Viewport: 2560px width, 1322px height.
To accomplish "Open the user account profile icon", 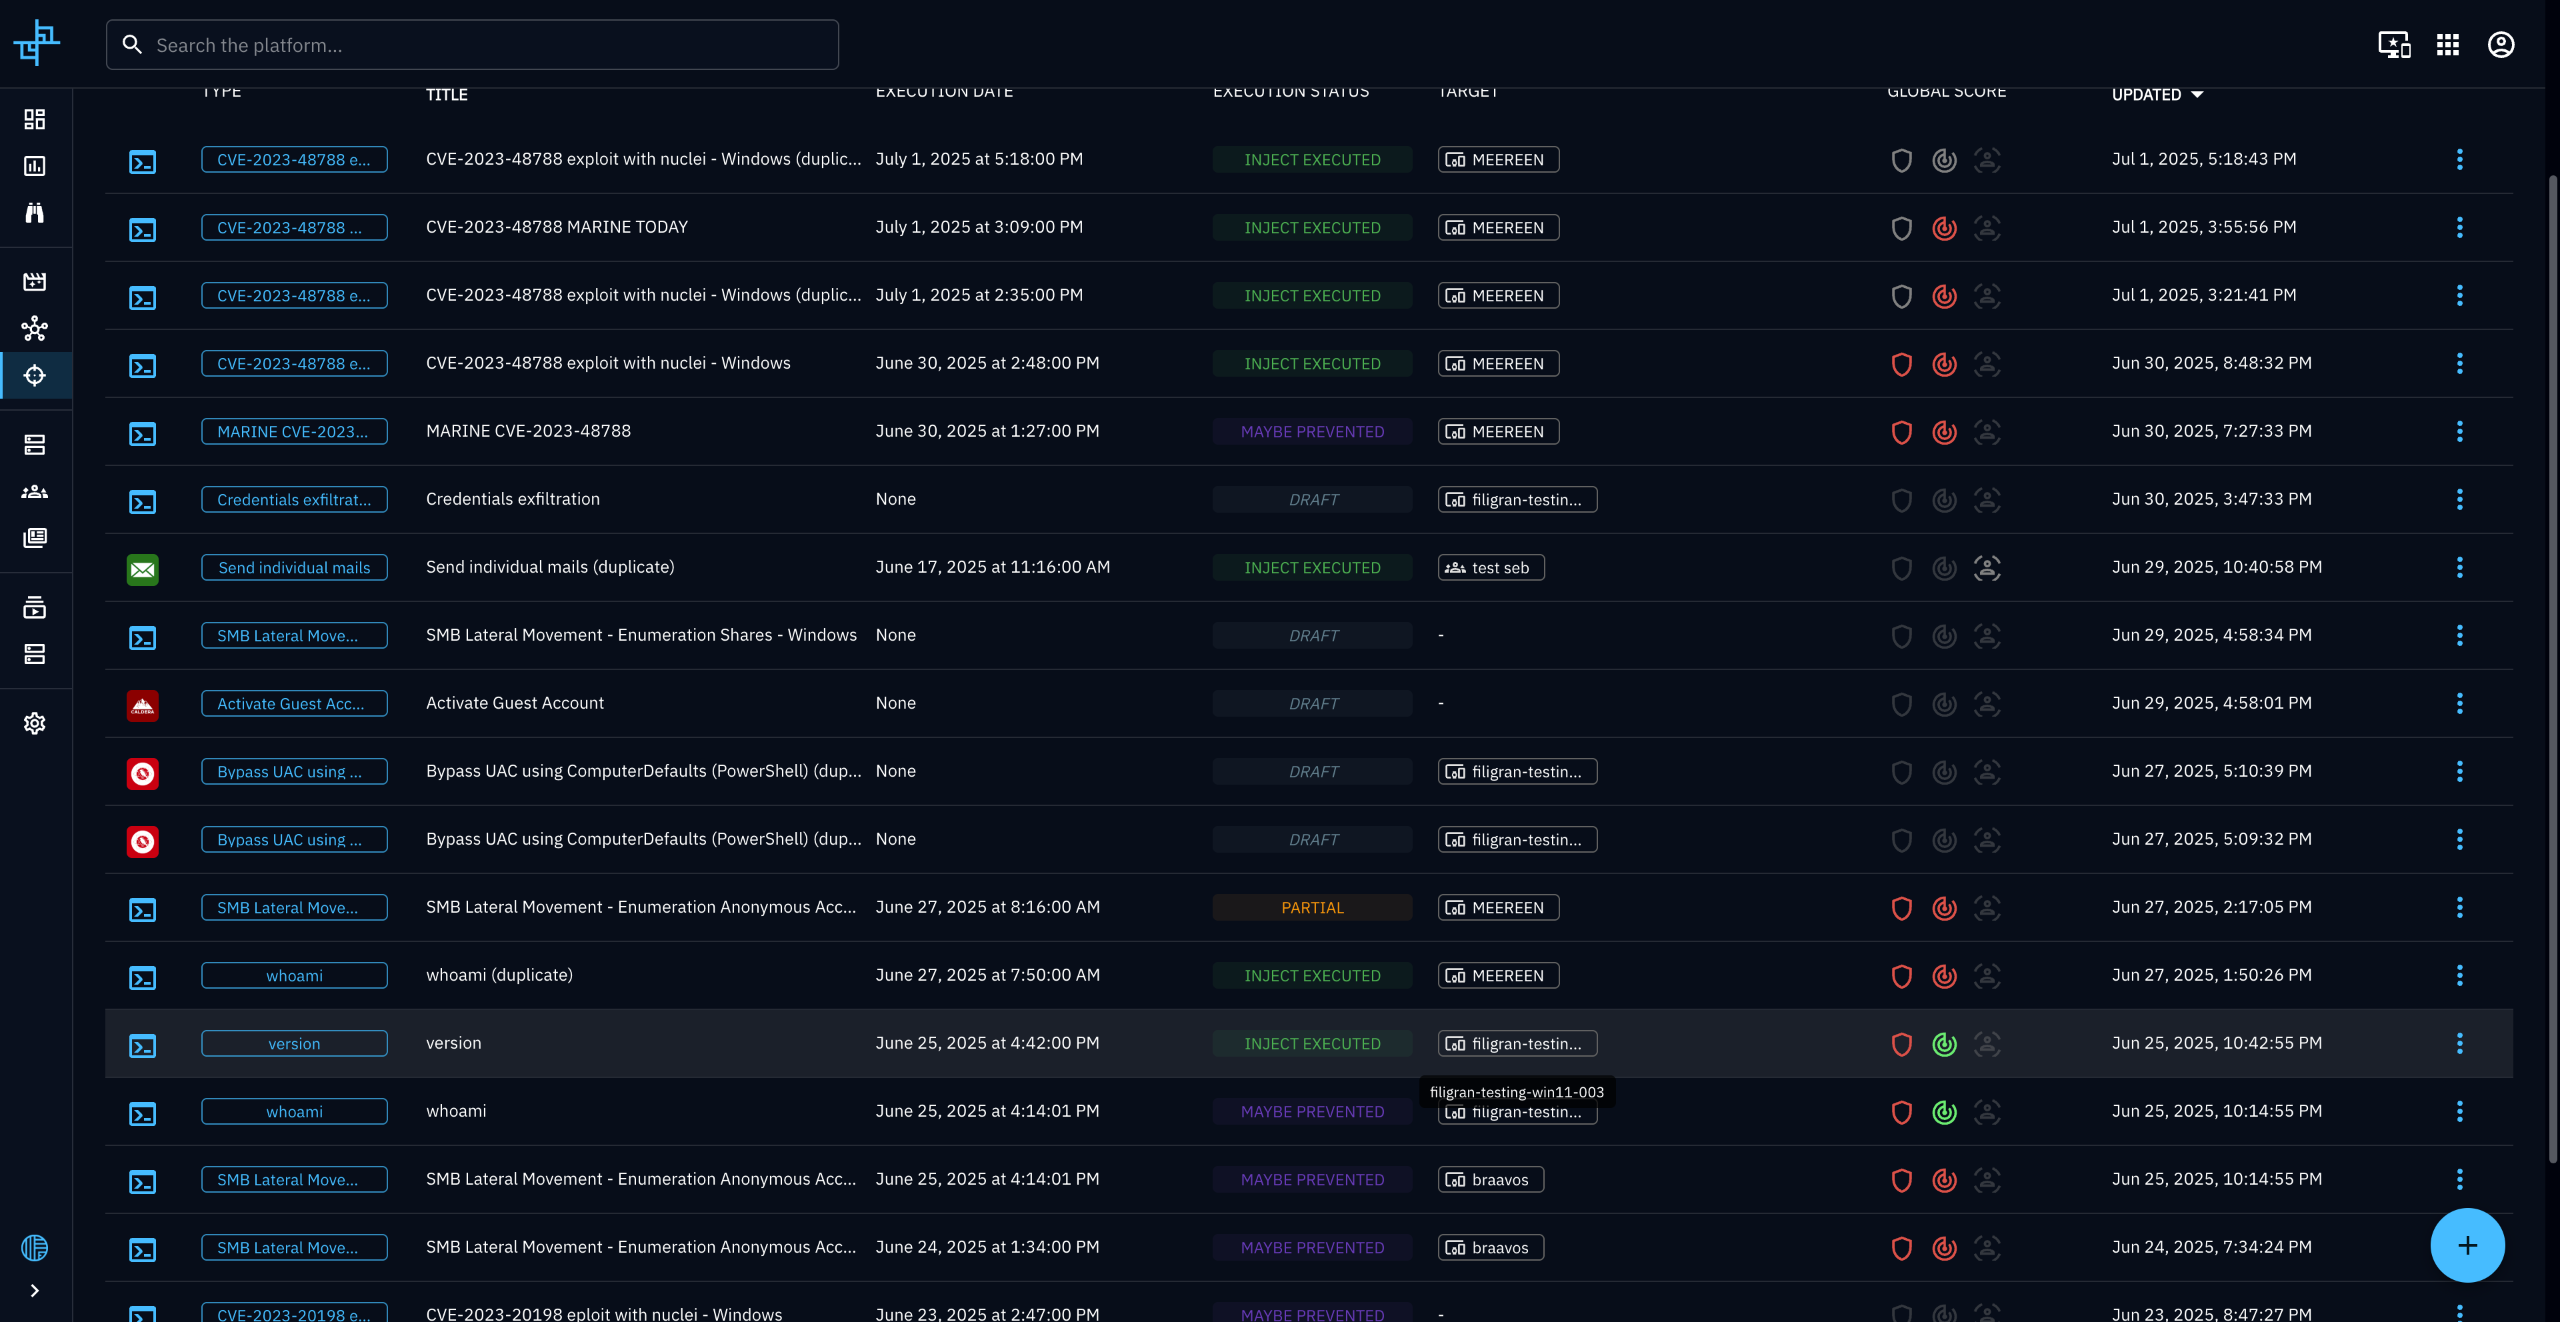I will pyautogui.click(x=2500, y=45).
